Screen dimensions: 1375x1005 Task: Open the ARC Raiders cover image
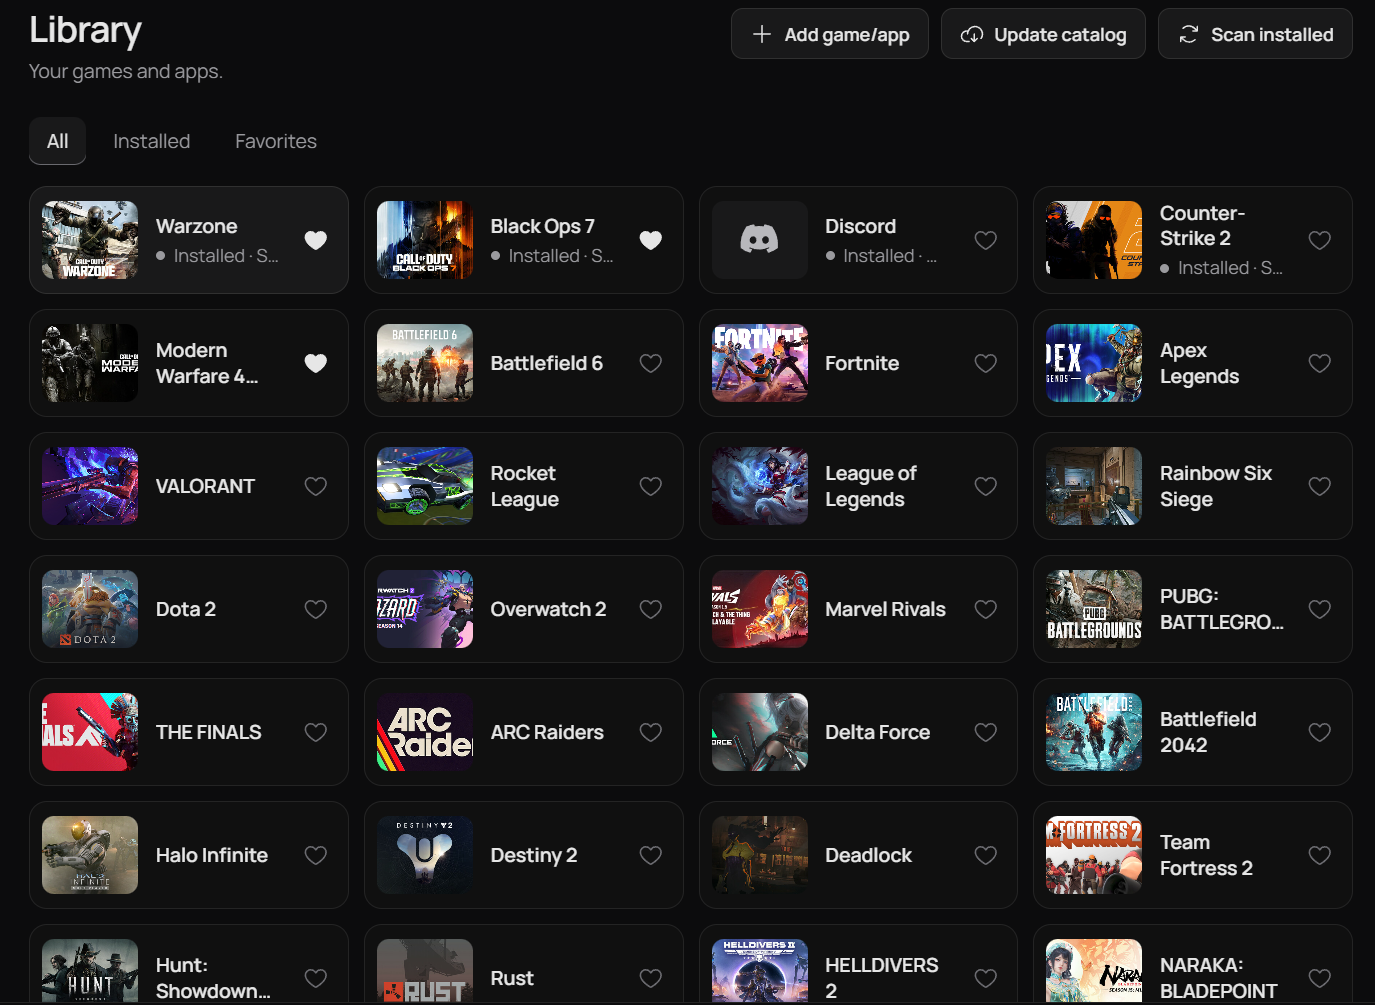[x=425, y=732]
